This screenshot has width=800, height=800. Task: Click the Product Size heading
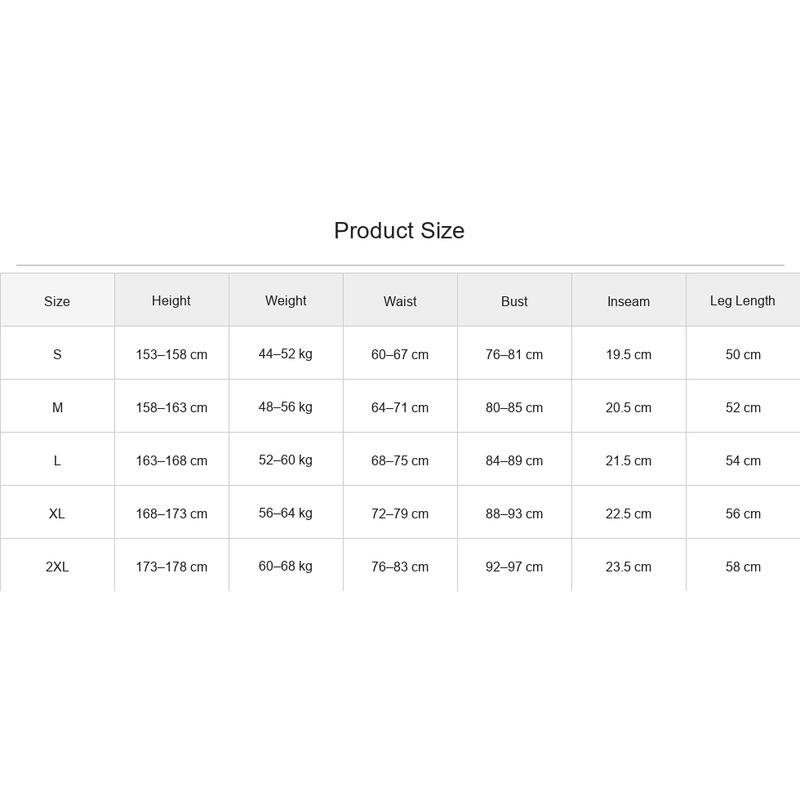[x=399, y=231]
